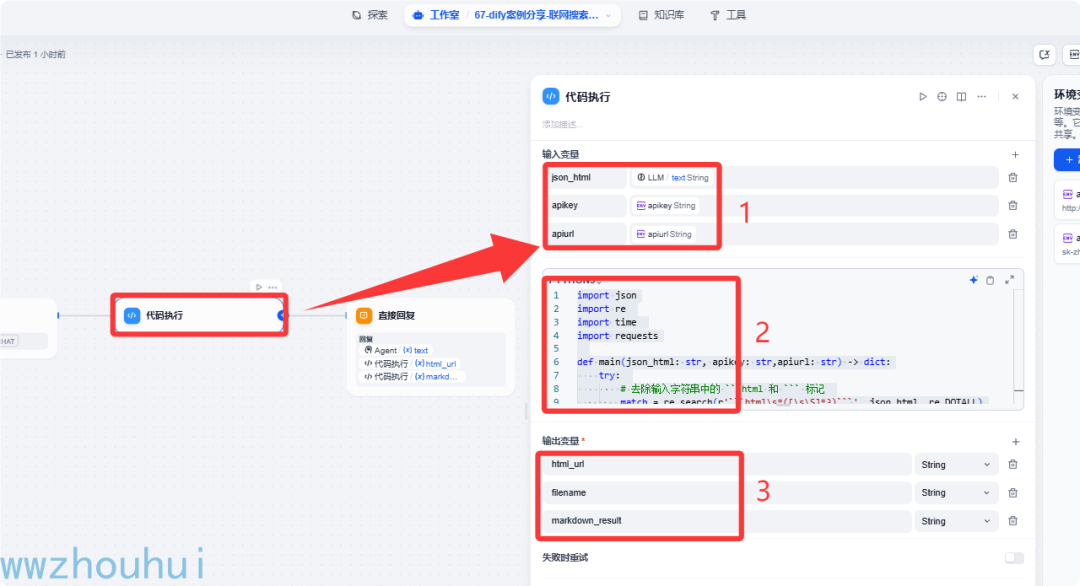1080x586 pixels.
Task: Select the LLM text String variable value
Action: [672, 178]
